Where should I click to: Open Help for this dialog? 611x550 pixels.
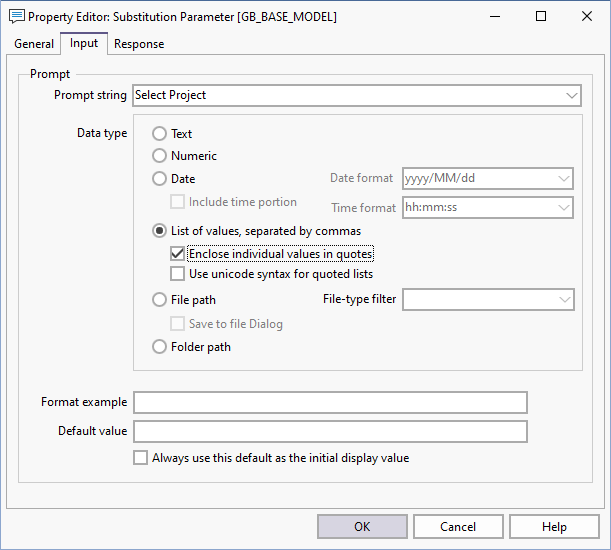[x=554, y=527]
